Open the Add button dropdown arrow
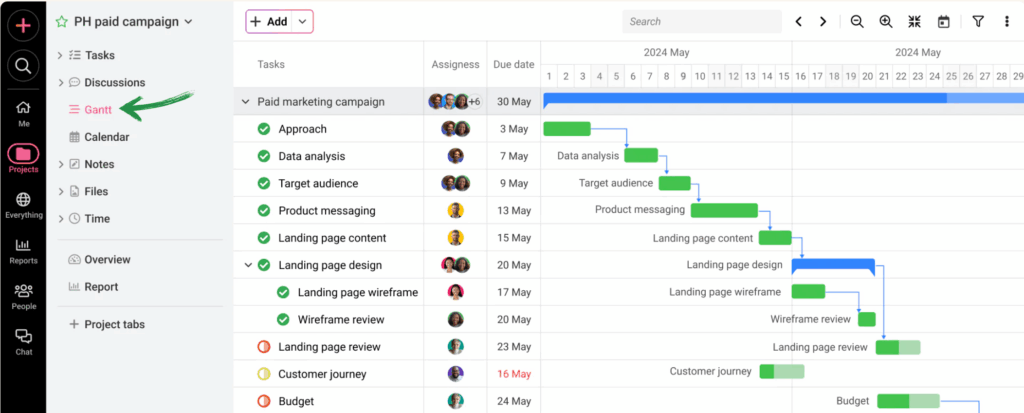This screenshot has width=1024, height=413. pos(302,22)
